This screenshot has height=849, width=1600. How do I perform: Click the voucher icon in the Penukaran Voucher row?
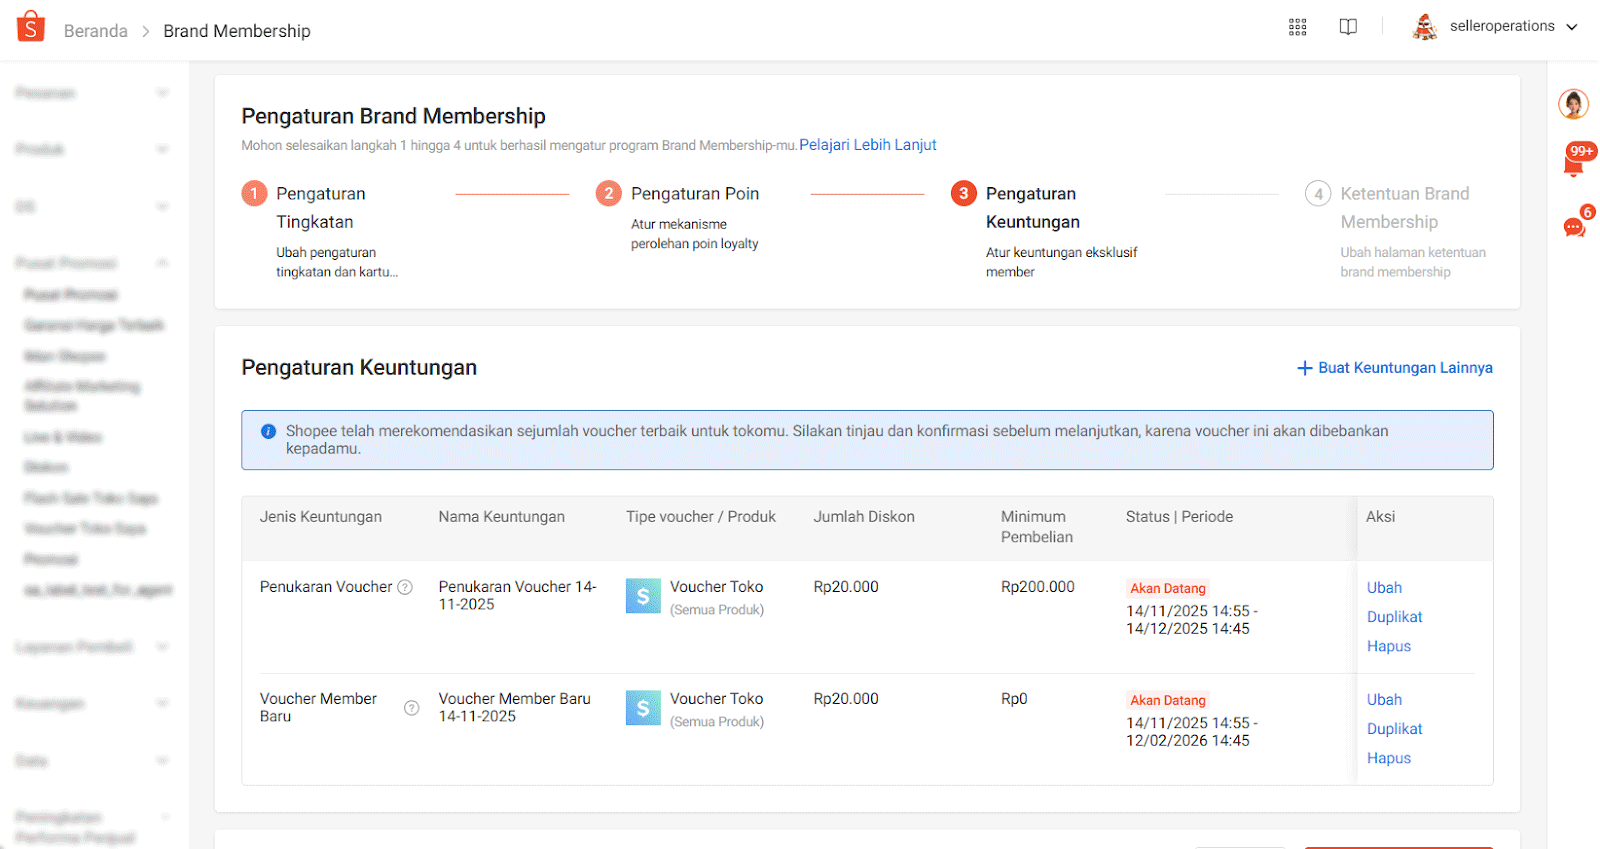643,596
